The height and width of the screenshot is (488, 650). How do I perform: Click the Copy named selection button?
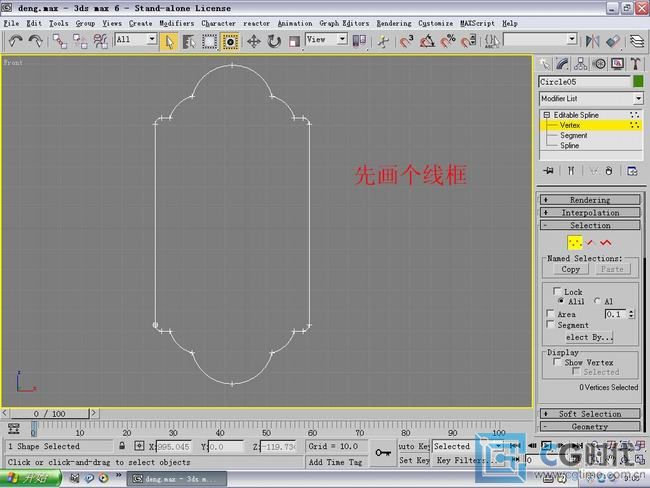click(x=570, y=269)
